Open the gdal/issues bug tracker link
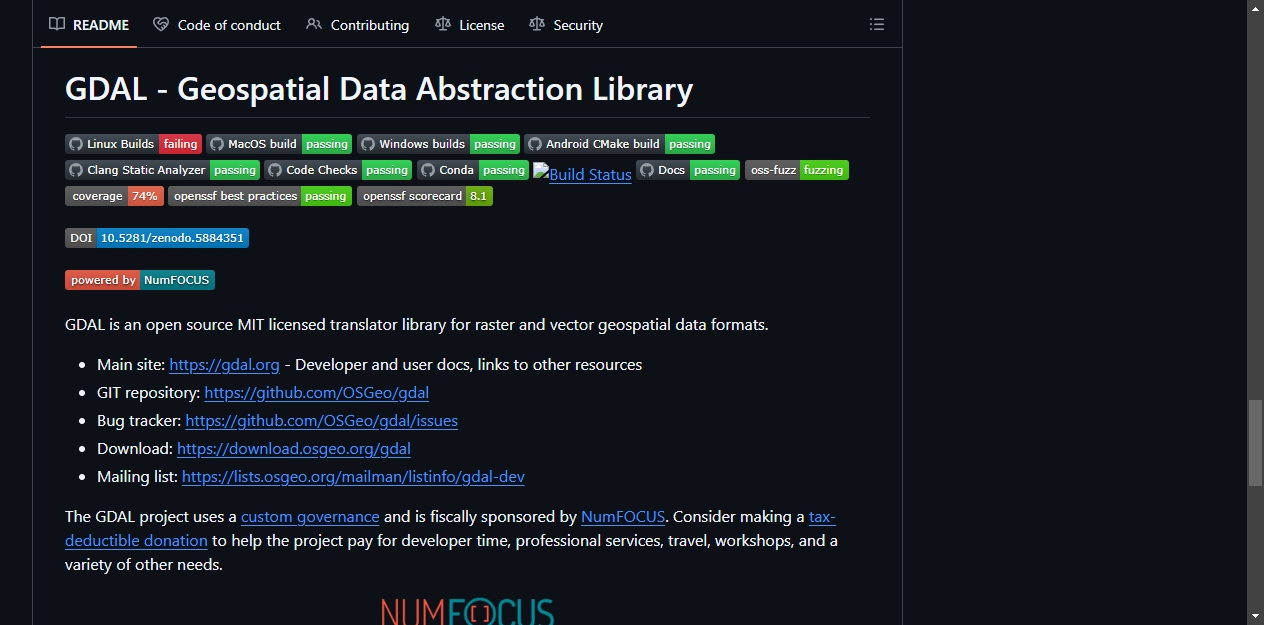Image resolution: width=1264 pixels, height=625 pixels. click(321, 421)
